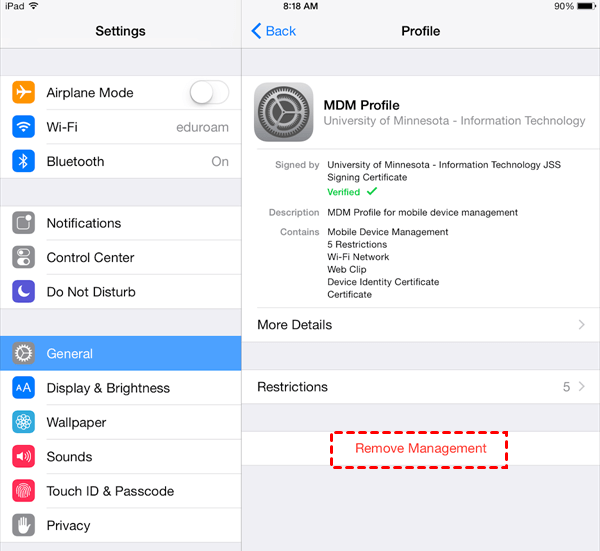Toggle the Airplane Mode switch
Viewport: 600px width, 551px height.
click(209, 92)
